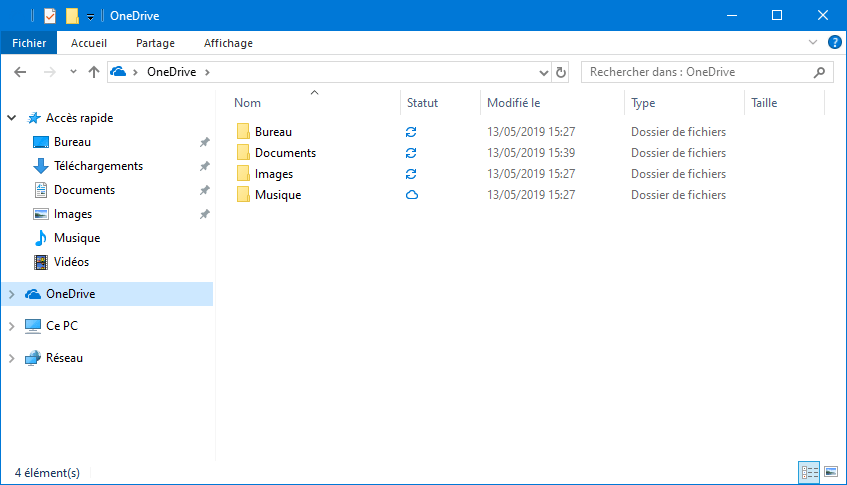Viewport: 847px width, 485px height.
Task: Sort by the Nom column header
Action: click(247, 103)
